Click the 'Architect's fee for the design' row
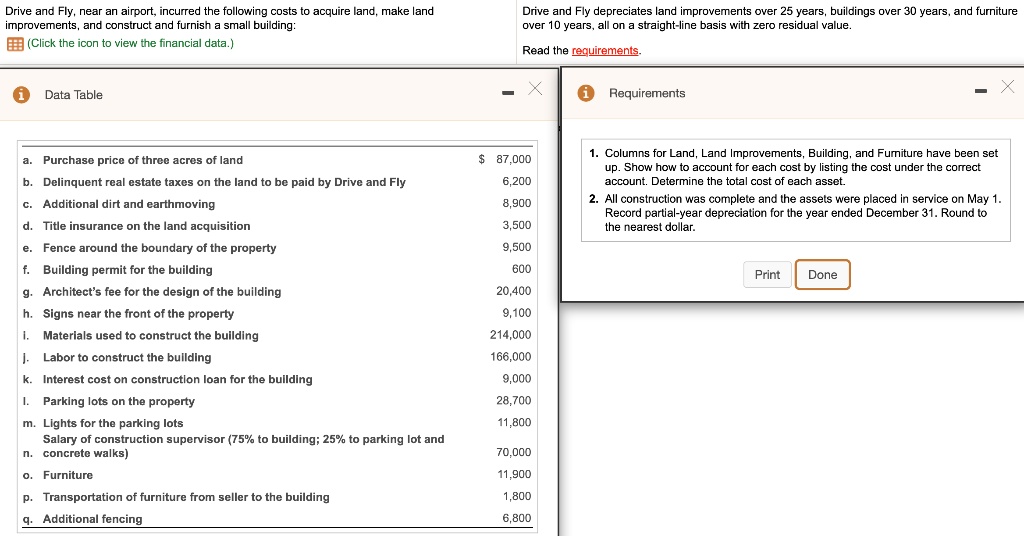1024x536 pixels. tap(162, 292)
